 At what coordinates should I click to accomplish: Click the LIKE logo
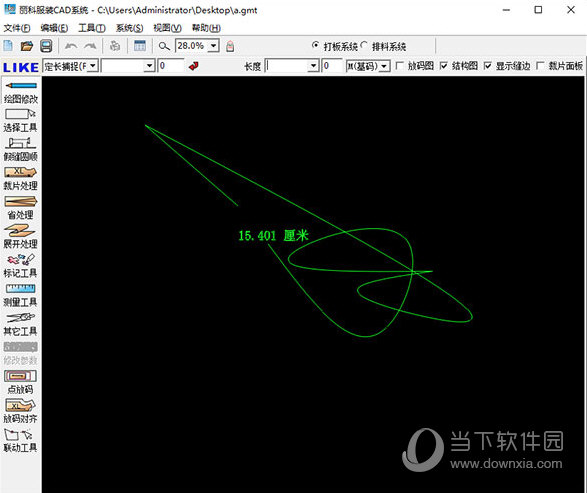click(x=21, y=67)
